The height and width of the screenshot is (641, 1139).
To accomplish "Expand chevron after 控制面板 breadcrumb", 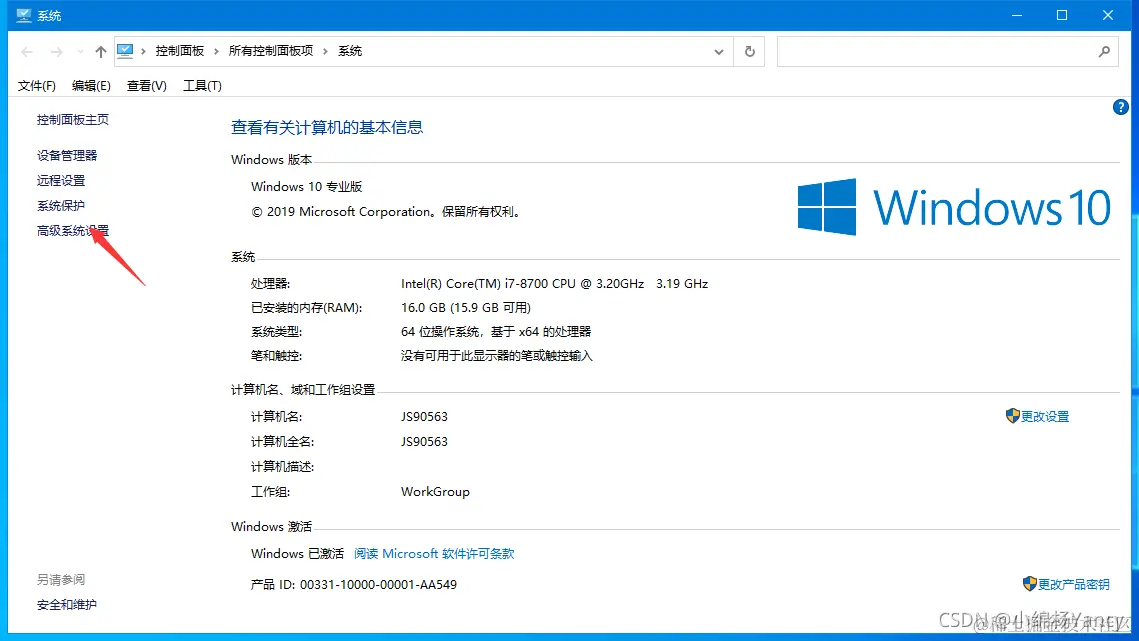I will 216,51.
